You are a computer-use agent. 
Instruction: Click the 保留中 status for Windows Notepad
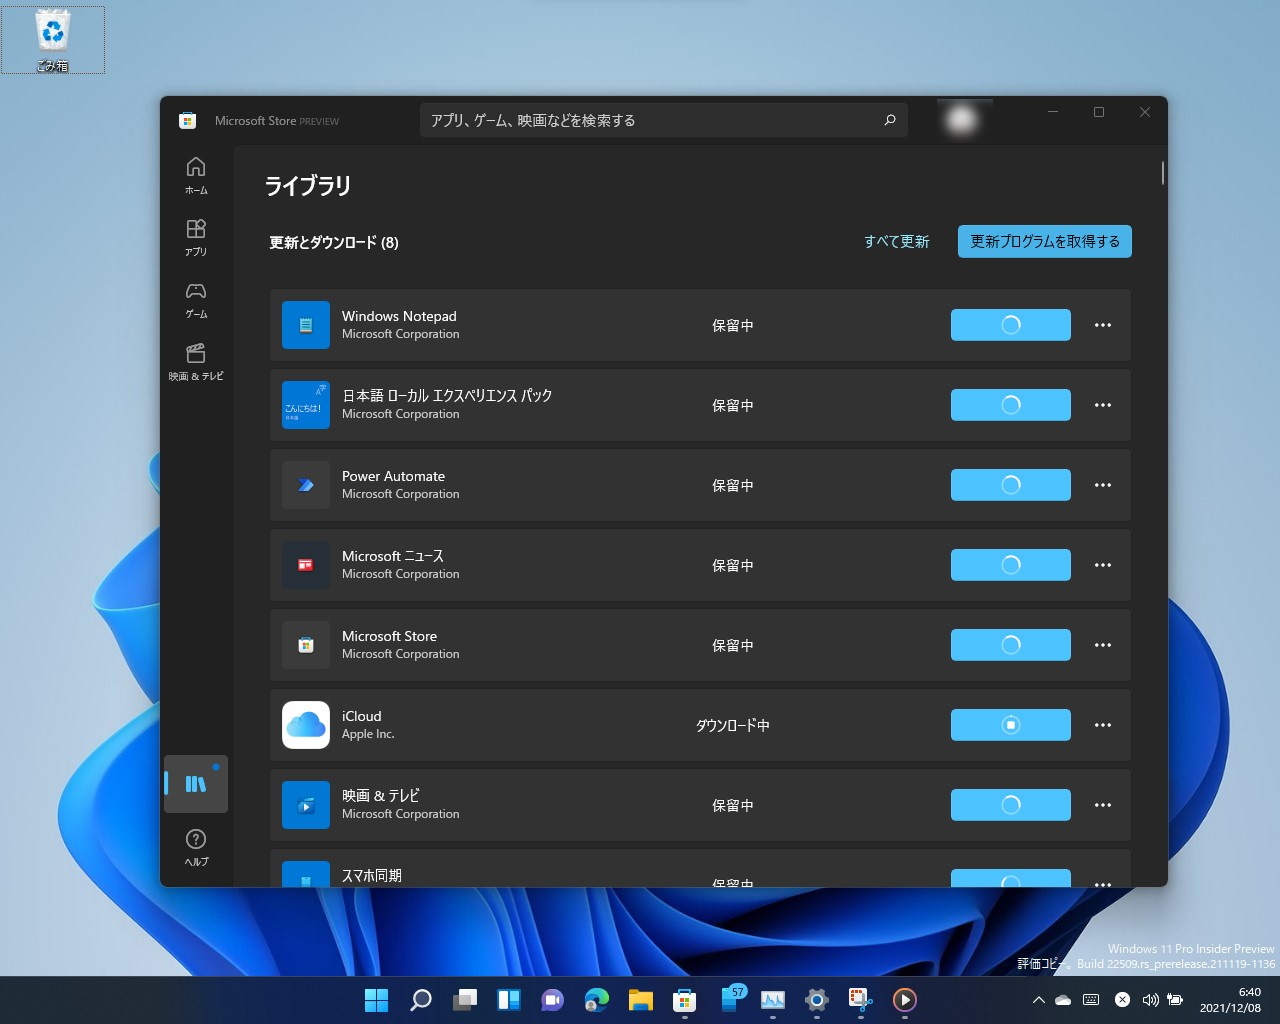(733, 326)
